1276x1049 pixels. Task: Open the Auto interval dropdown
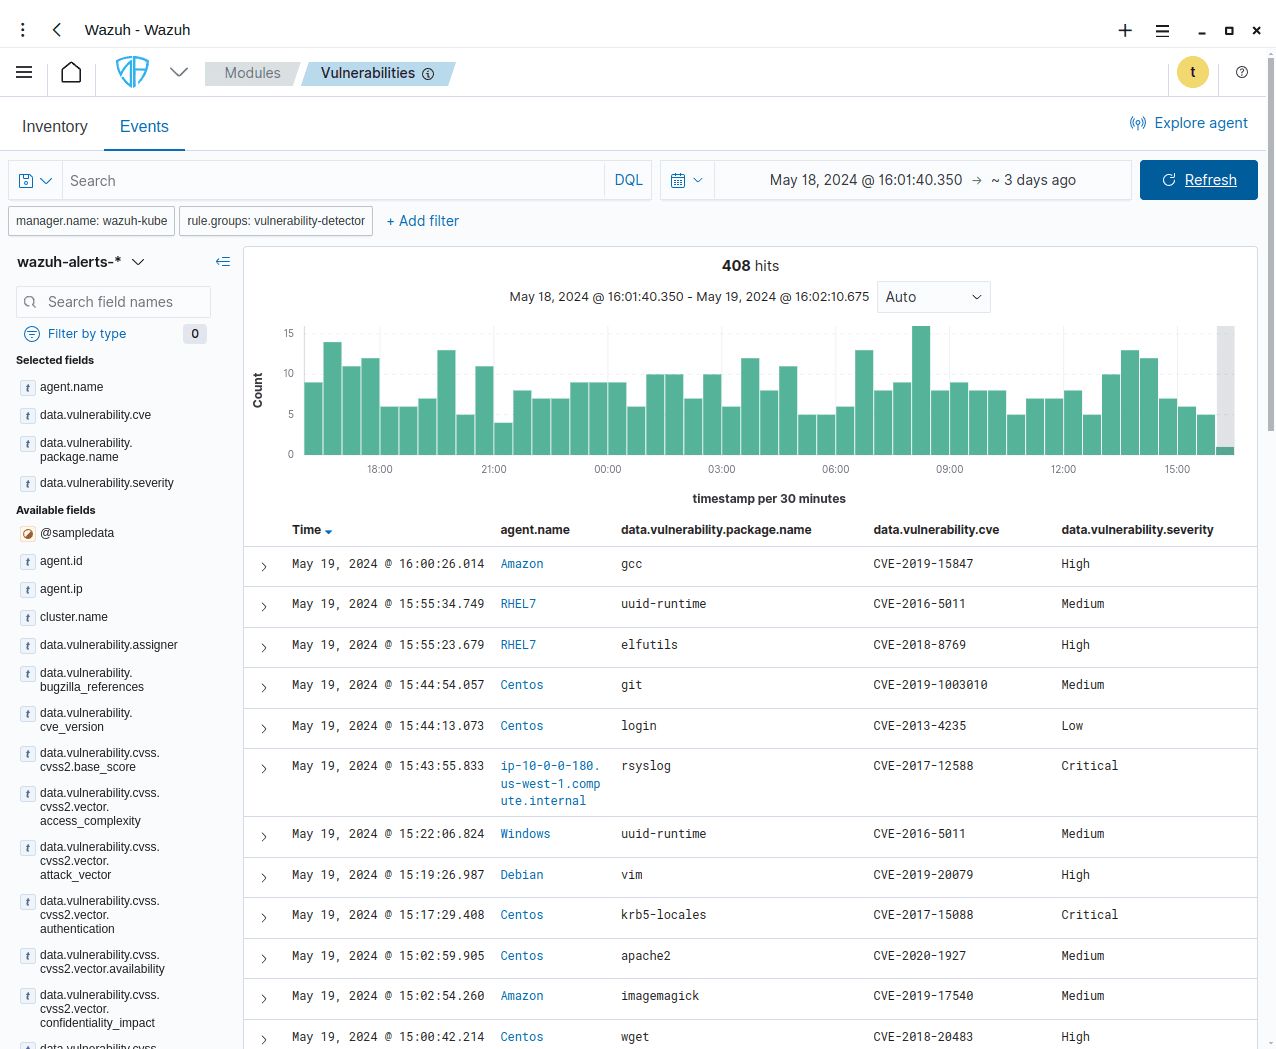pyautogui.click(x=933, y=297)
